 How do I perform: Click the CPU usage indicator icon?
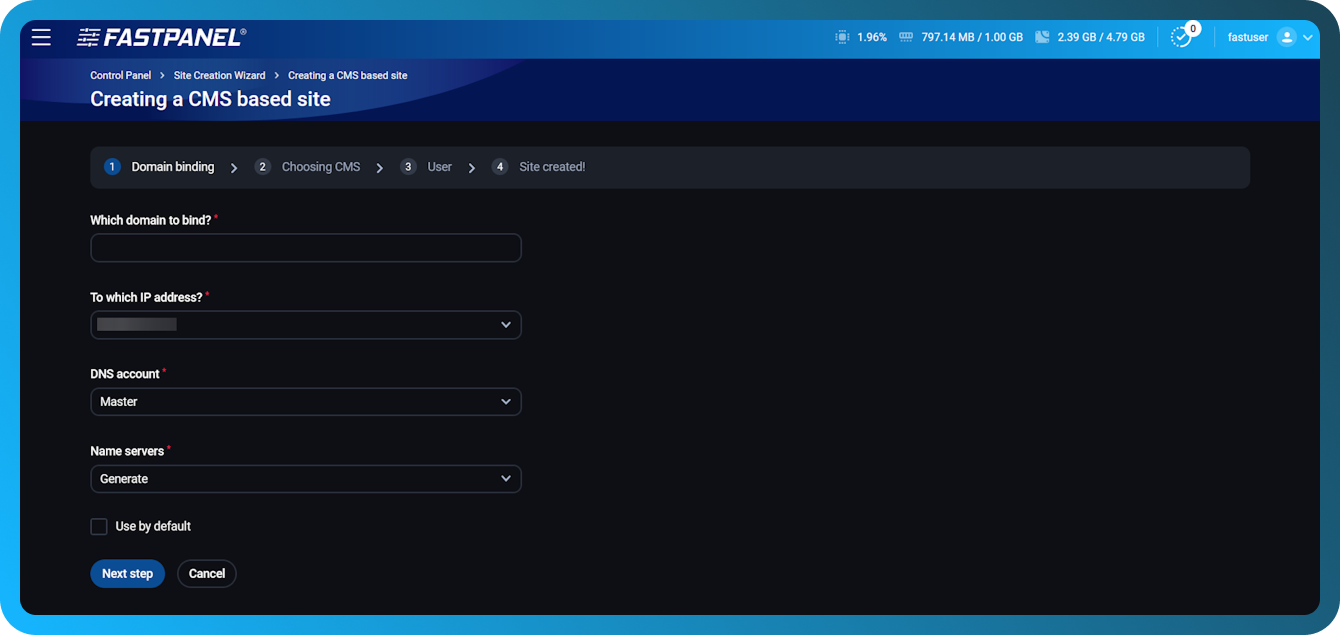pyautogui.click(x=841, y=36)
